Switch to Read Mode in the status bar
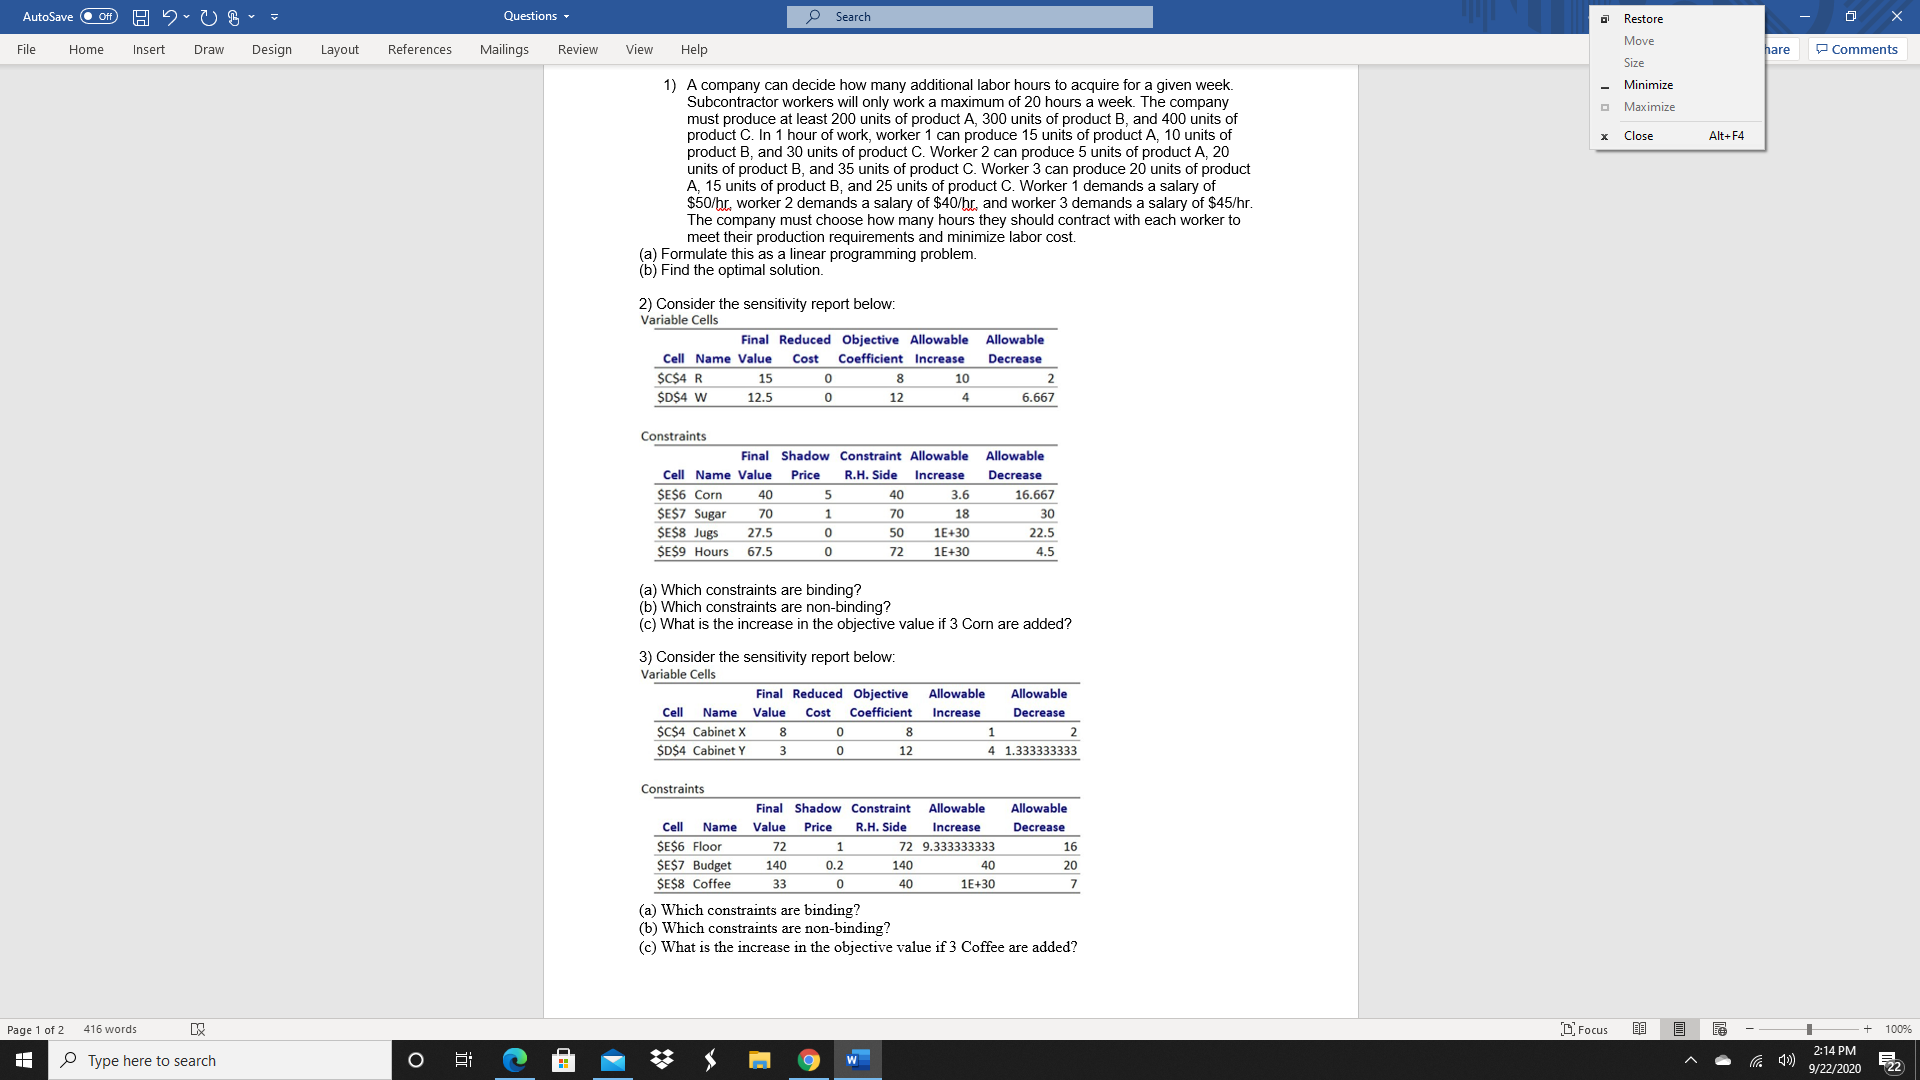1920x1080 pixels. (x=1637, y=1029)
